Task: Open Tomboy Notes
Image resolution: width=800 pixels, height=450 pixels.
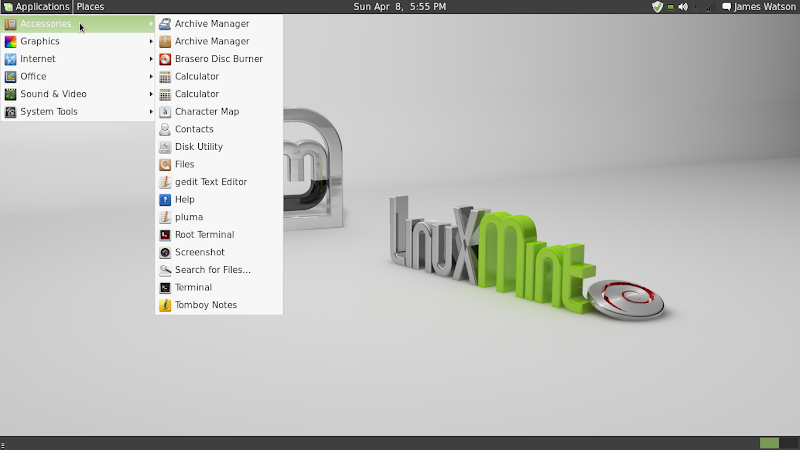Action: point(219,305)
